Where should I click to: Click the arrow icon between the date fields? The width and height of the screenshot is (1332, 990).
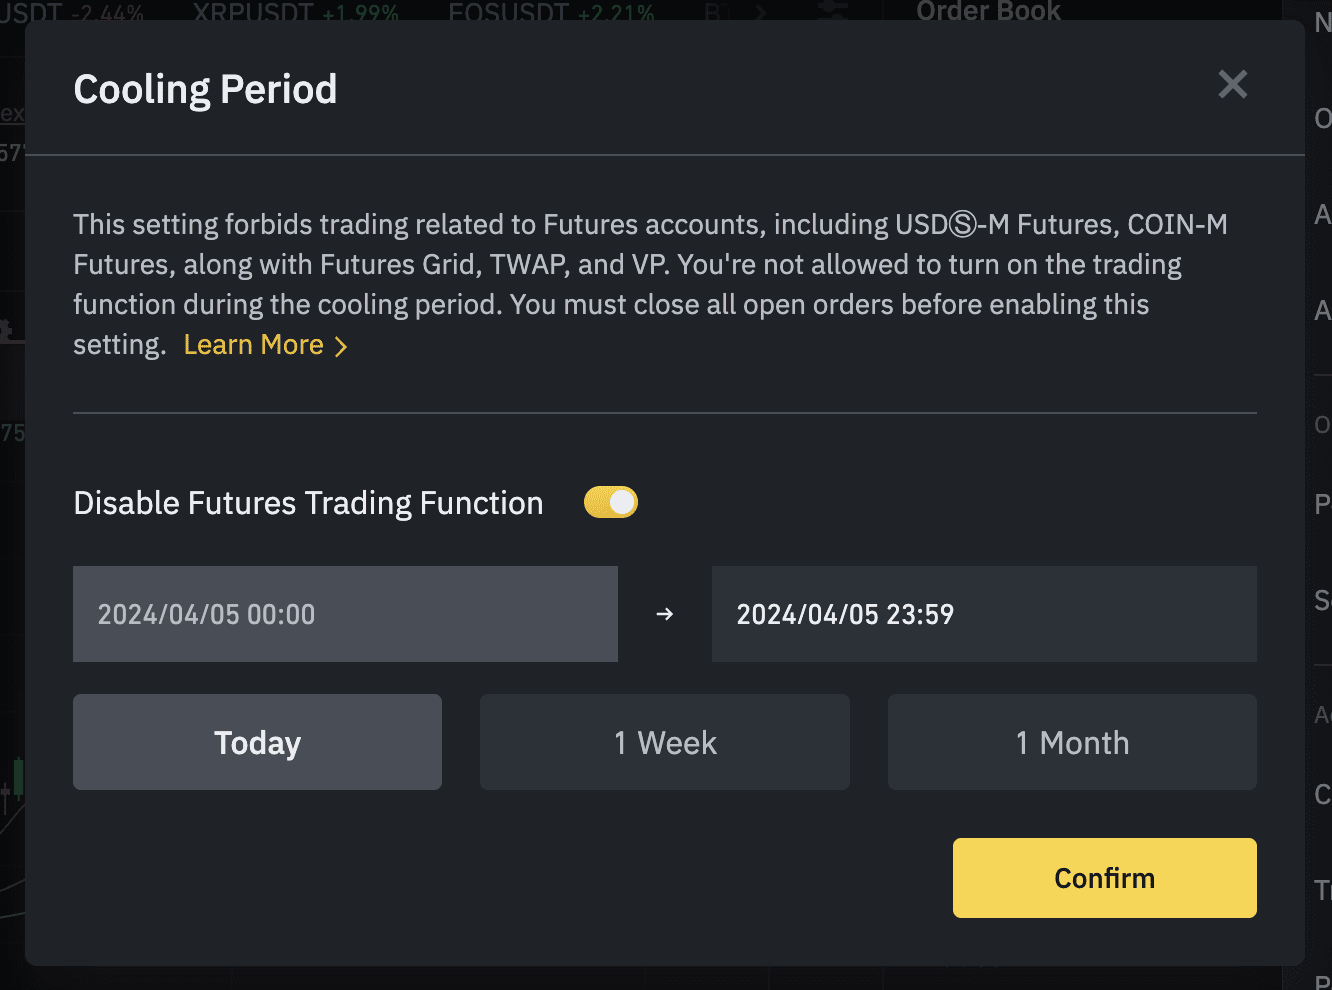pyautogui.click(x=665, y=614)
